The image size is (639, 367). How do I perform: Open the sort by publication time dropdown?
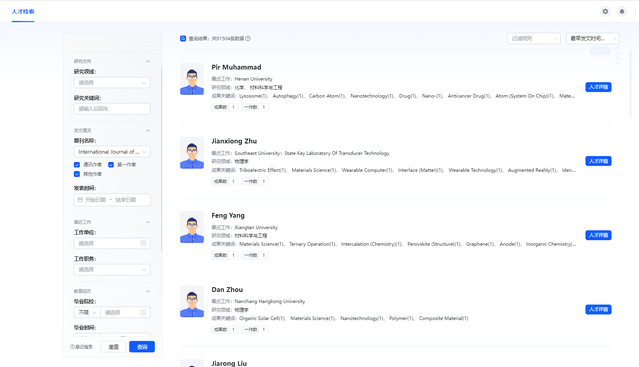[x=593, y=38]
